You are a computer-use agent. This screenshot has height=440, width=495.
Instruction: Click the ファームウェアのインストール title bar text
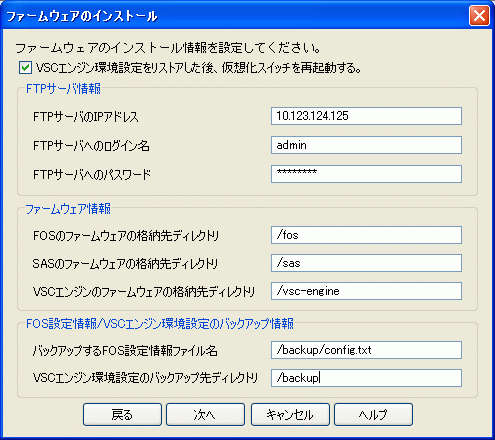(82, 16)
